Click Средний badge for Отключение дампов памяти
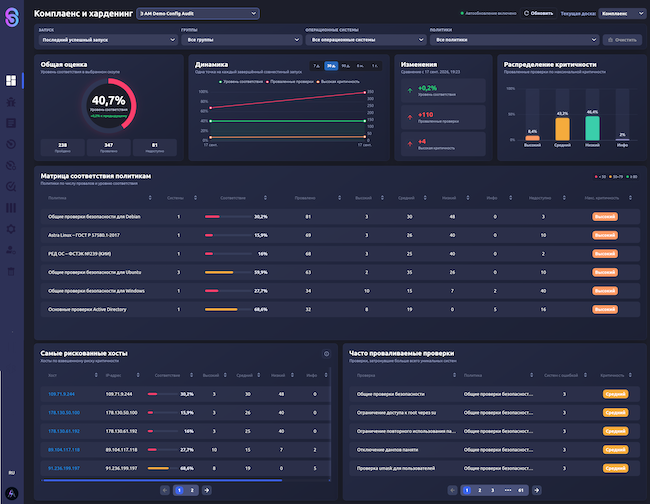 point(615,450)
